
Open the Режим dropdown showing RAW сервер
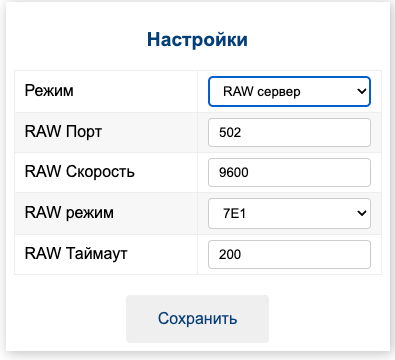click(289, 91)
